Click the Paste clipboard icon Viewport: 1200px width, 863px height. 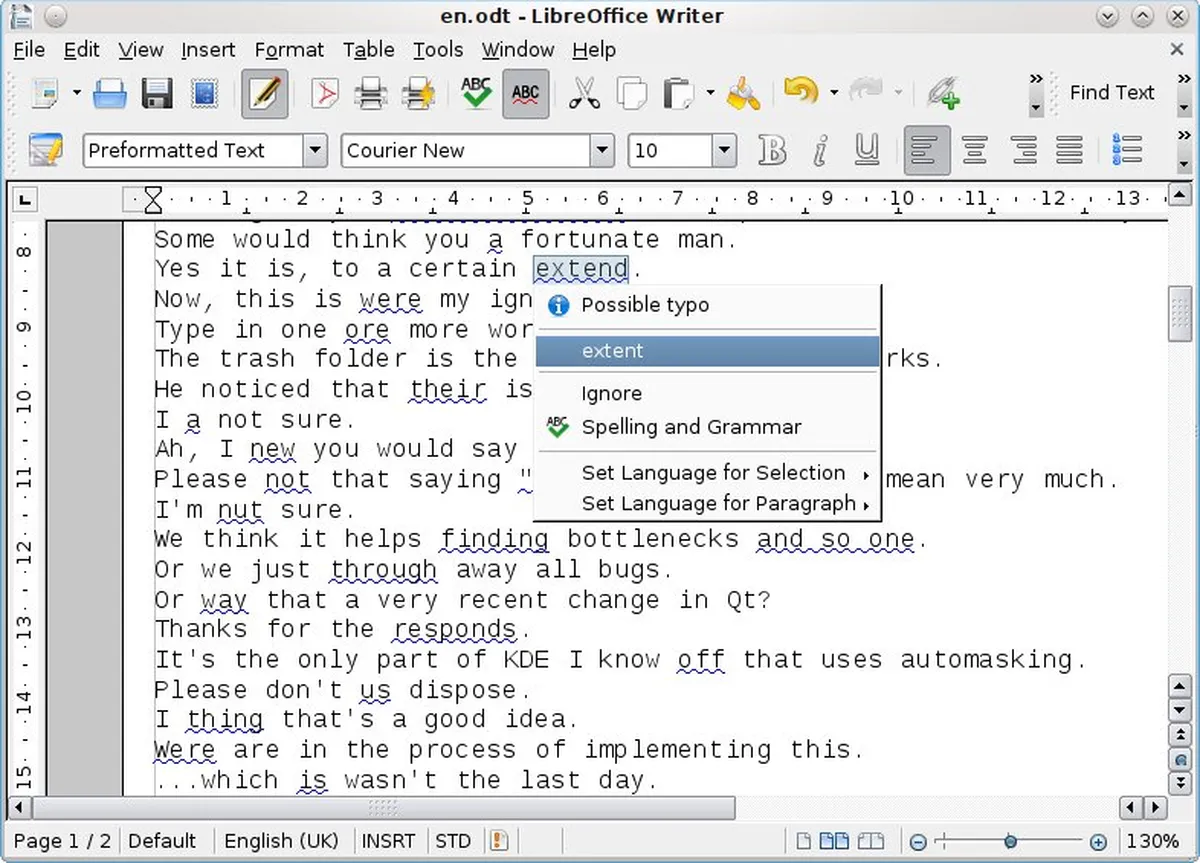[679, 94]
